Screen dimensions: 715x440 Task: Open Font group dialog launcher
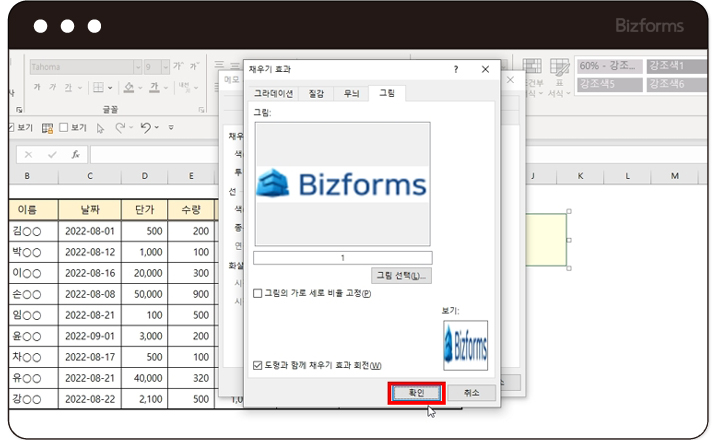pos(201,110)
